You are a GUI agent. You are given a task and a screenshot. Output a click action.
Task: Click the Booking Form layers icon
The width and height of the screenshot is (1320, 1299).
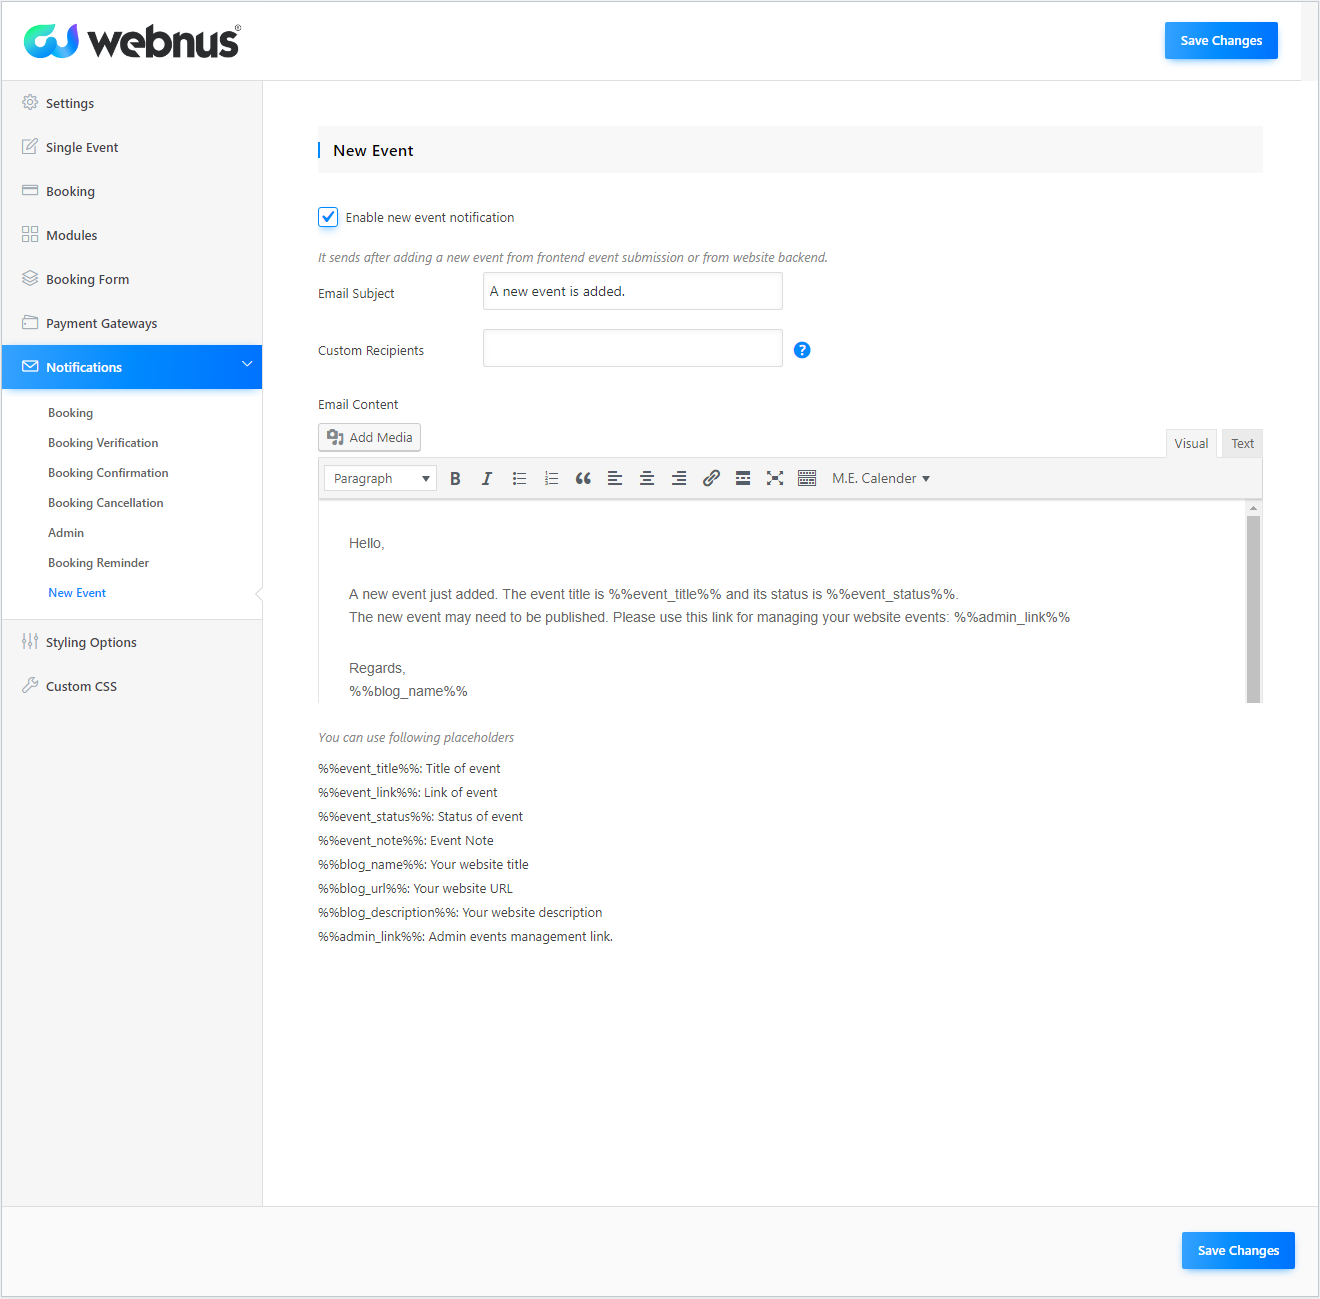point(30,278)
